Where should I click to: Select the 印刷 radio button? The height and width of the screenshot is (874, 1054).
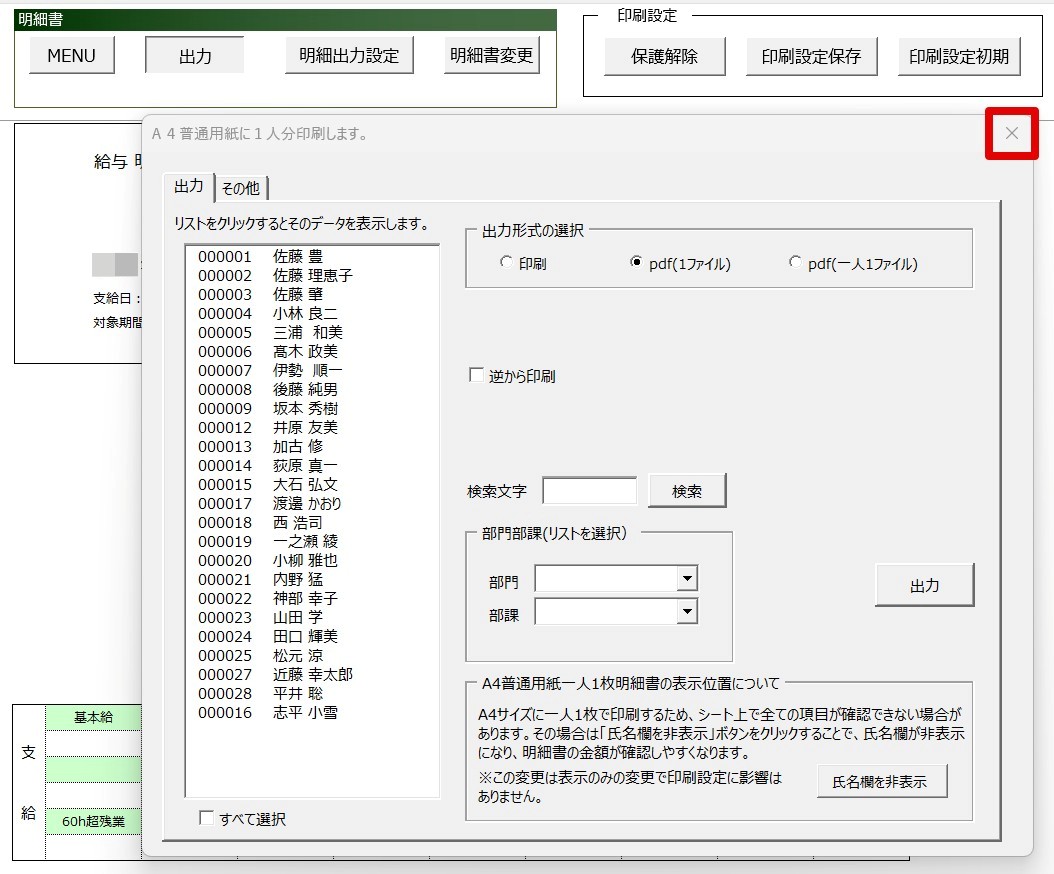tap(506, 262)
